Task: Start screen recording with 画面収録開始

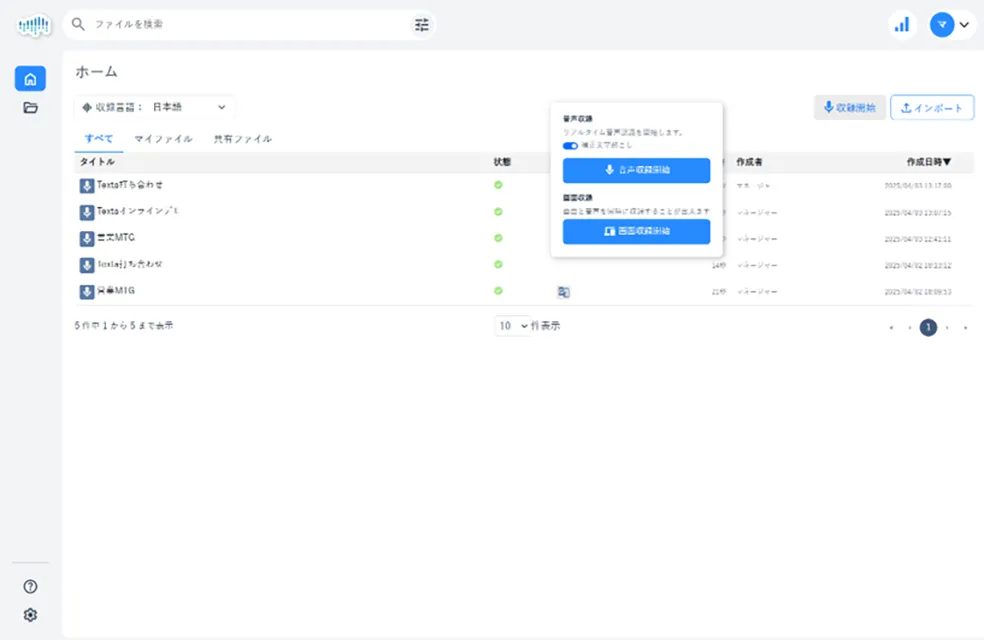Action: (636, 232)
